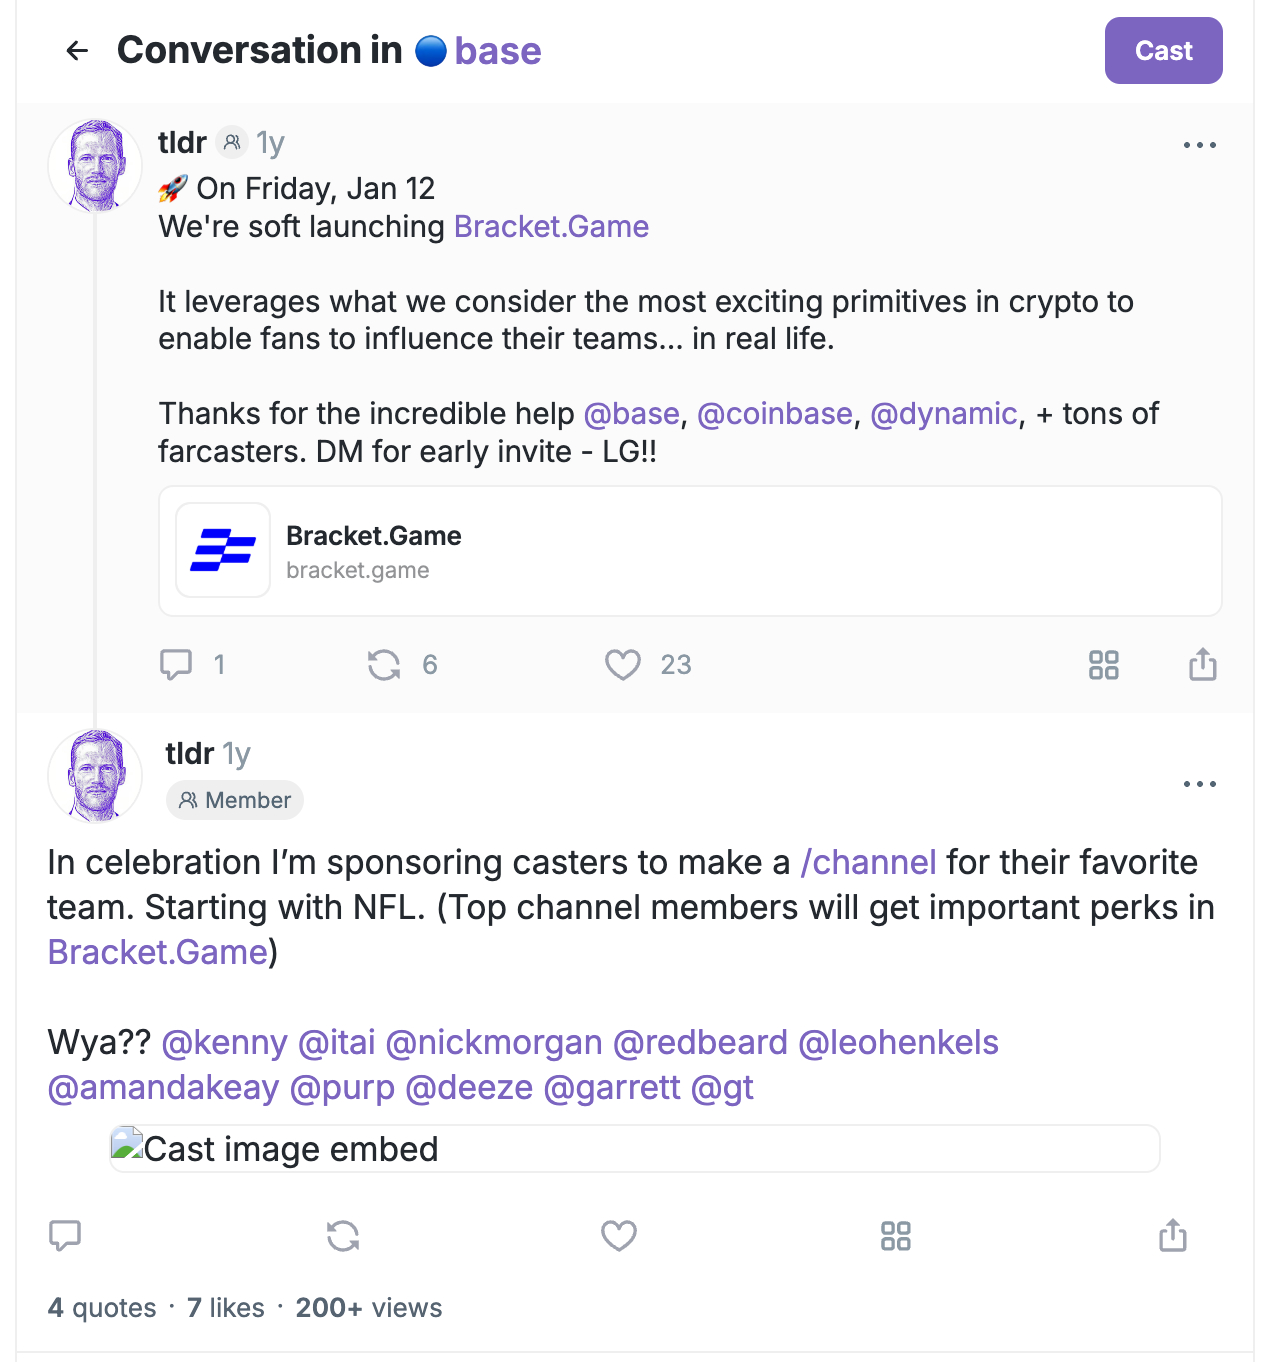Toggle like on the second cast's heart
Viewport: 1268px width, 1362px height.
pos(618,1236)
